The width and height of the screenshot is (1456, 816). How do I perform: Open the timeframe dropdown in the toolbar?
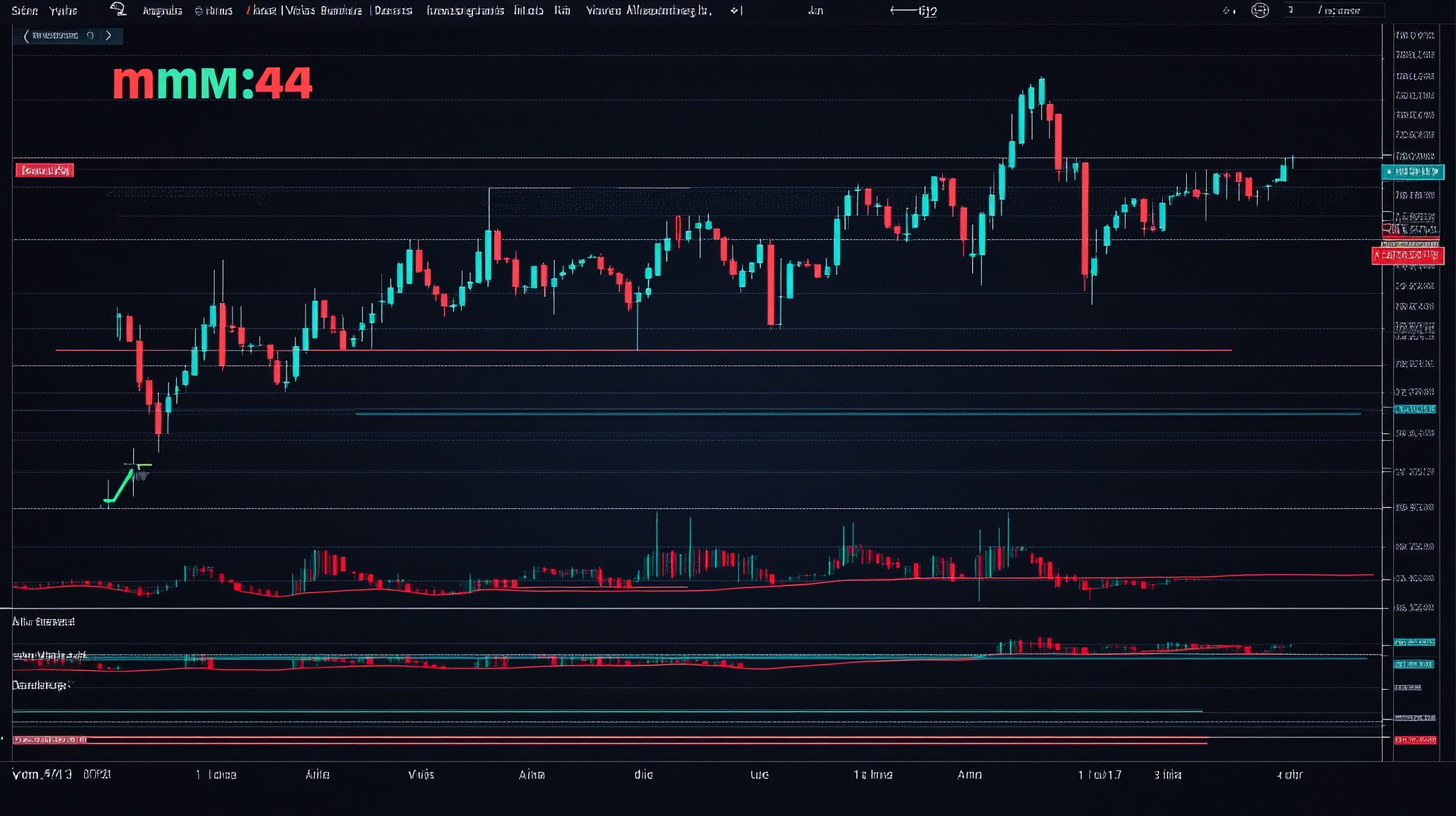(814, 10)
